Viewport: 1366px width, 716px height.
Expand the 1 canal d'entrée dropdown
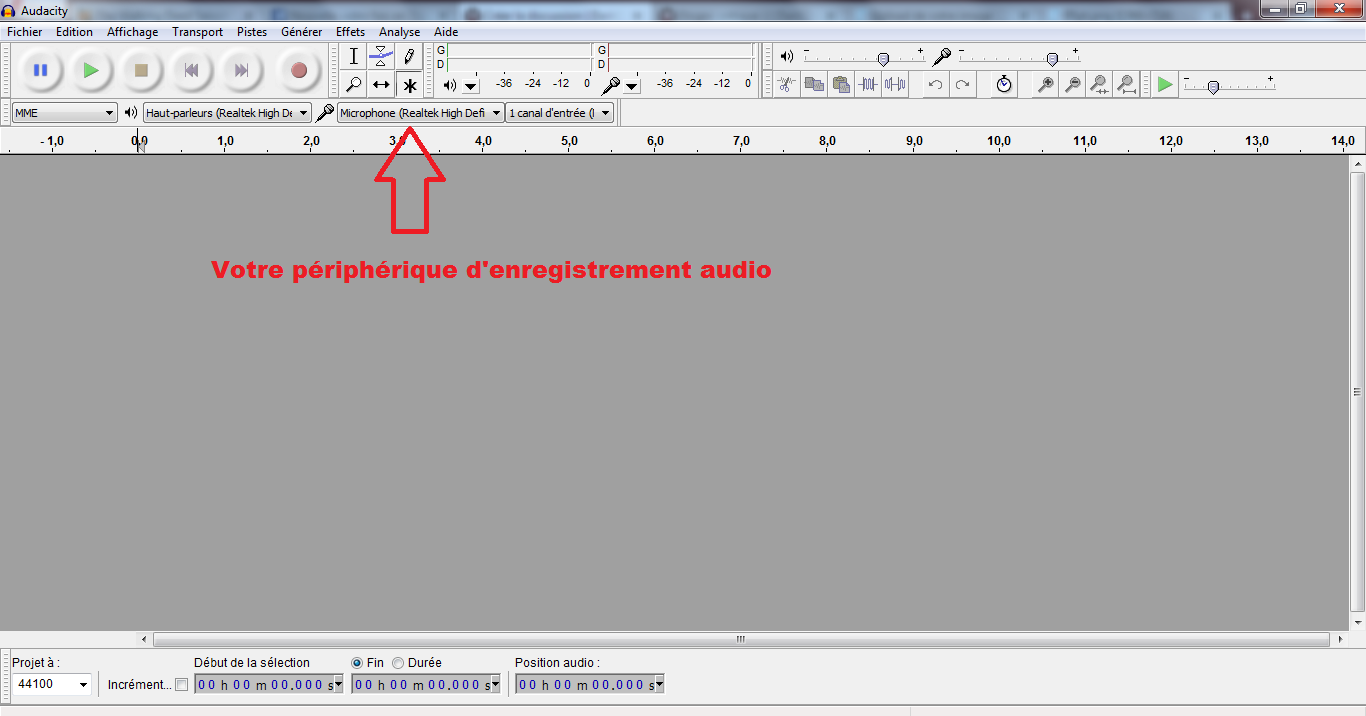[559, 112]
